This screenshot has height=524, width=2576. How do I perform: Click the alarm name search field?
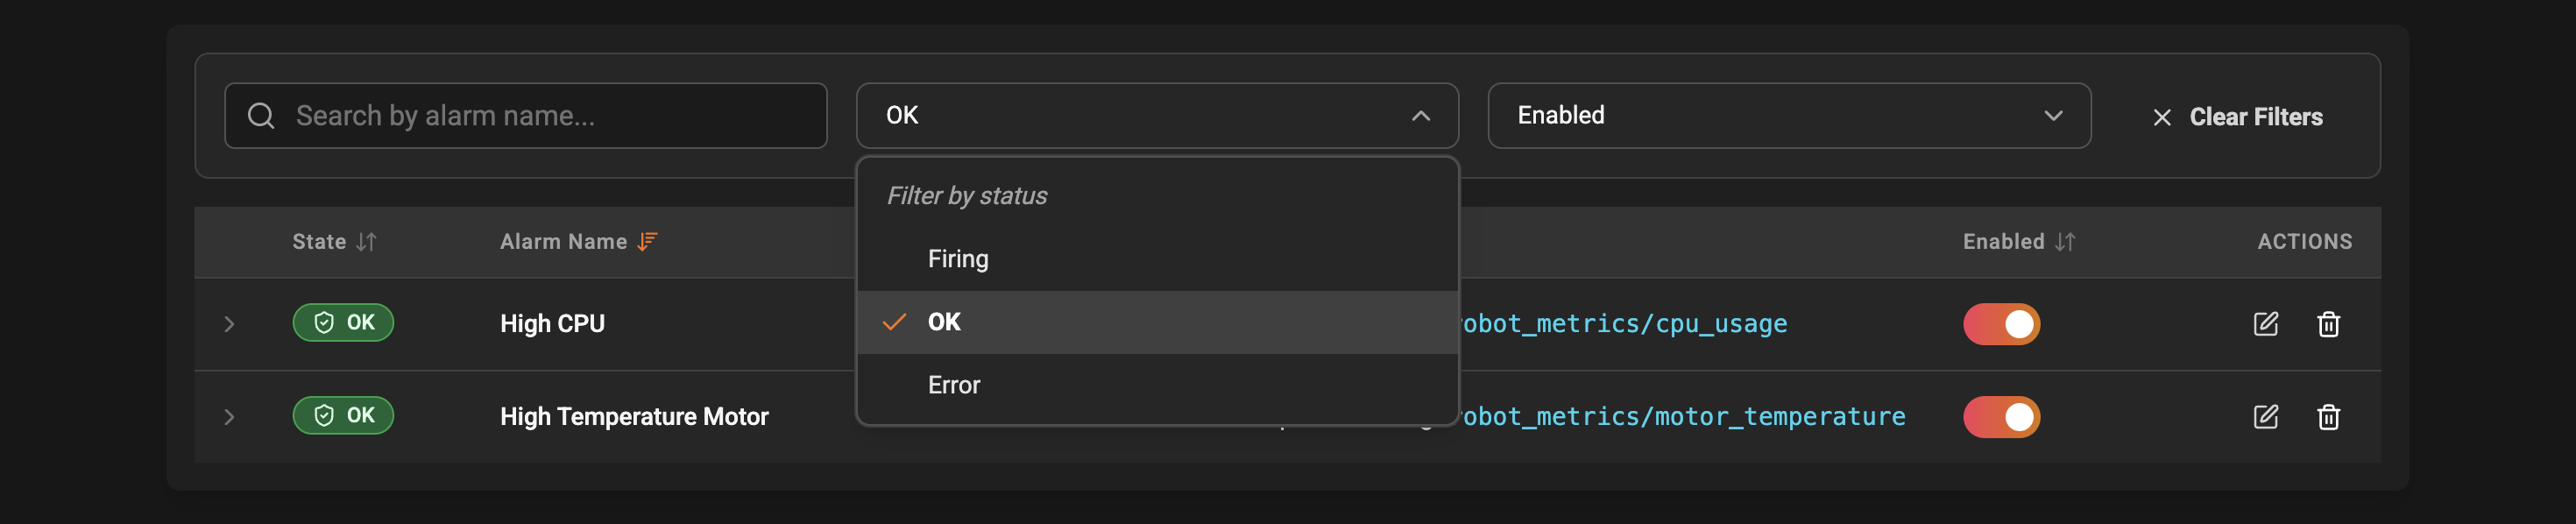(525, 115)
